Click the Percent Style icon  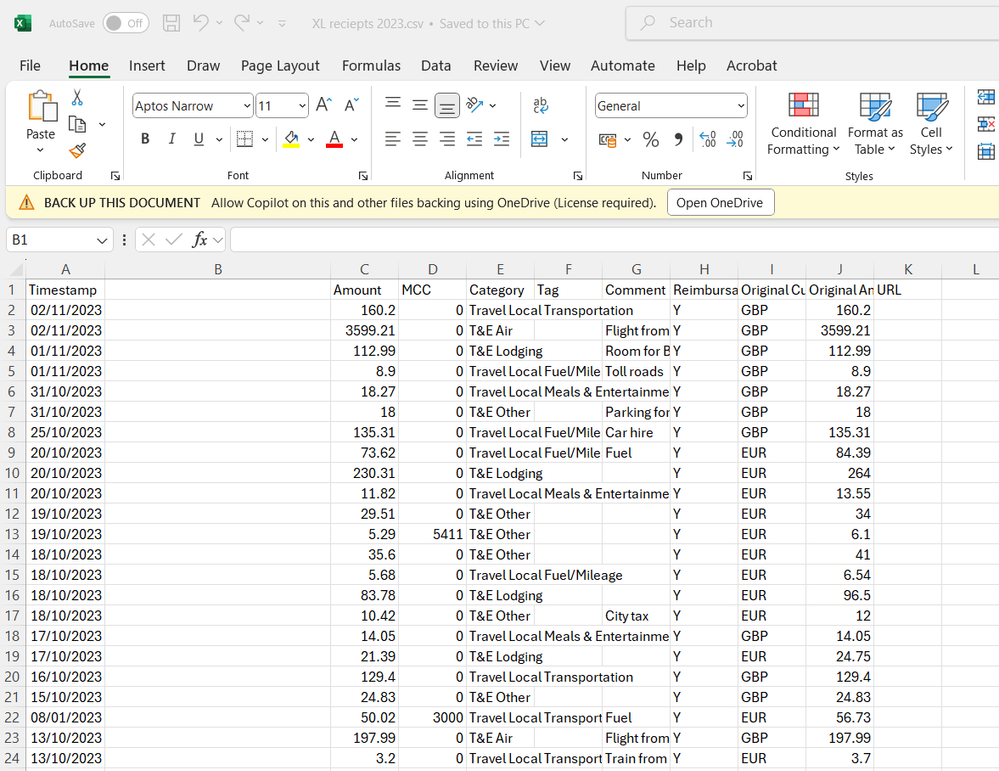tap(651, 140)
